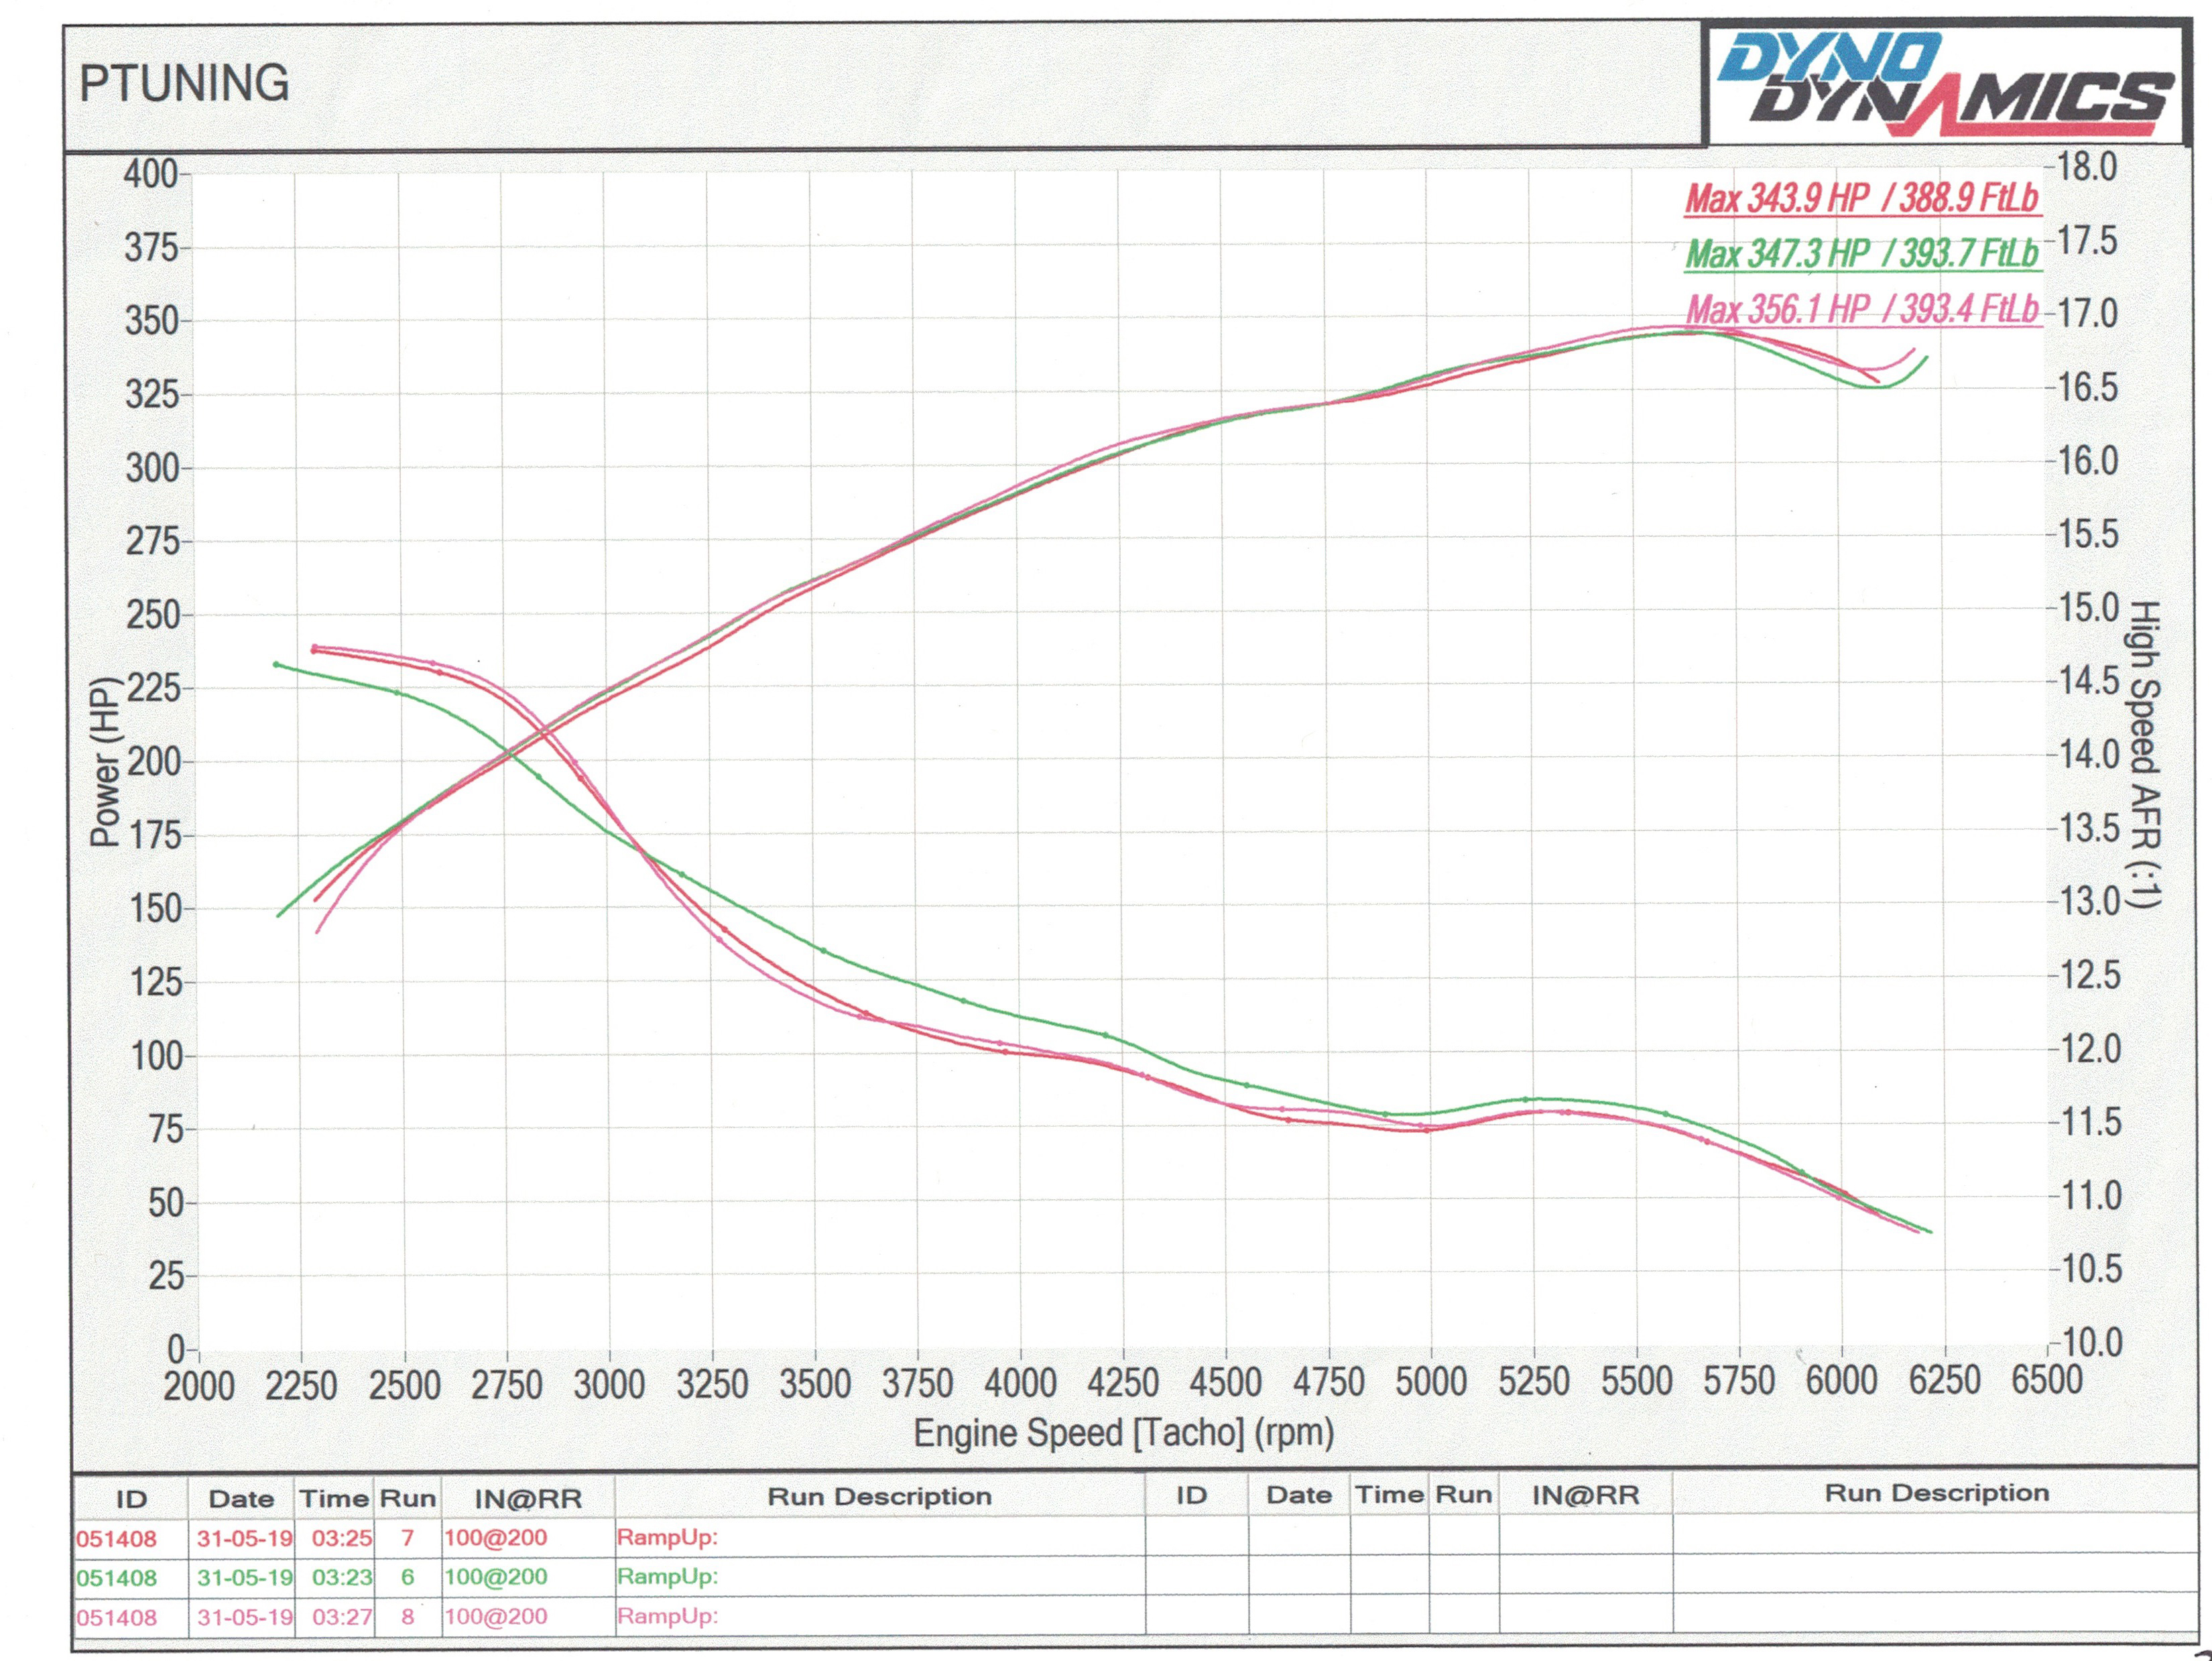The image size is (2212, 1661).
Task: Select the pink Max 356.1 HP legend
Action: click(1861, 309)
